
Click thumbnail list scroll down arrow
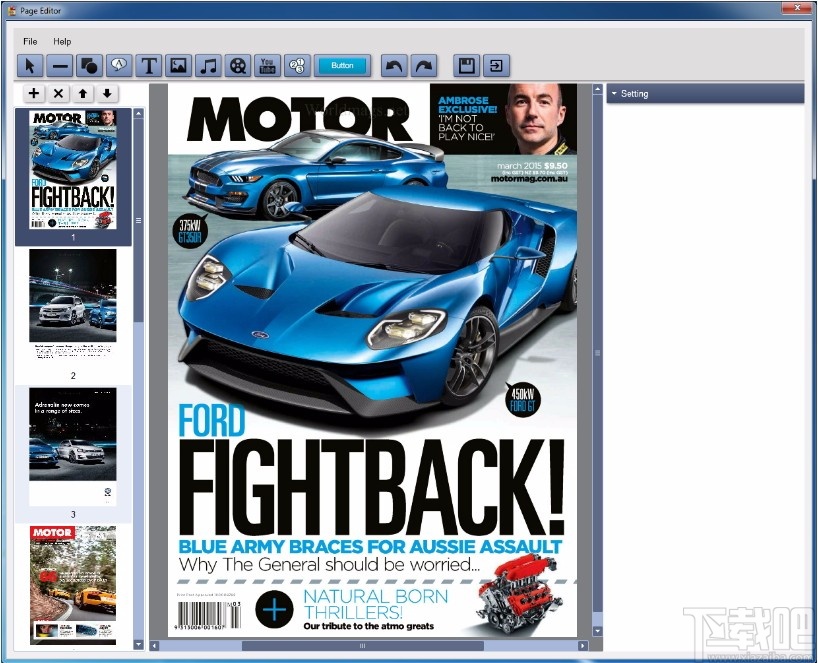[x=138, y=644]
